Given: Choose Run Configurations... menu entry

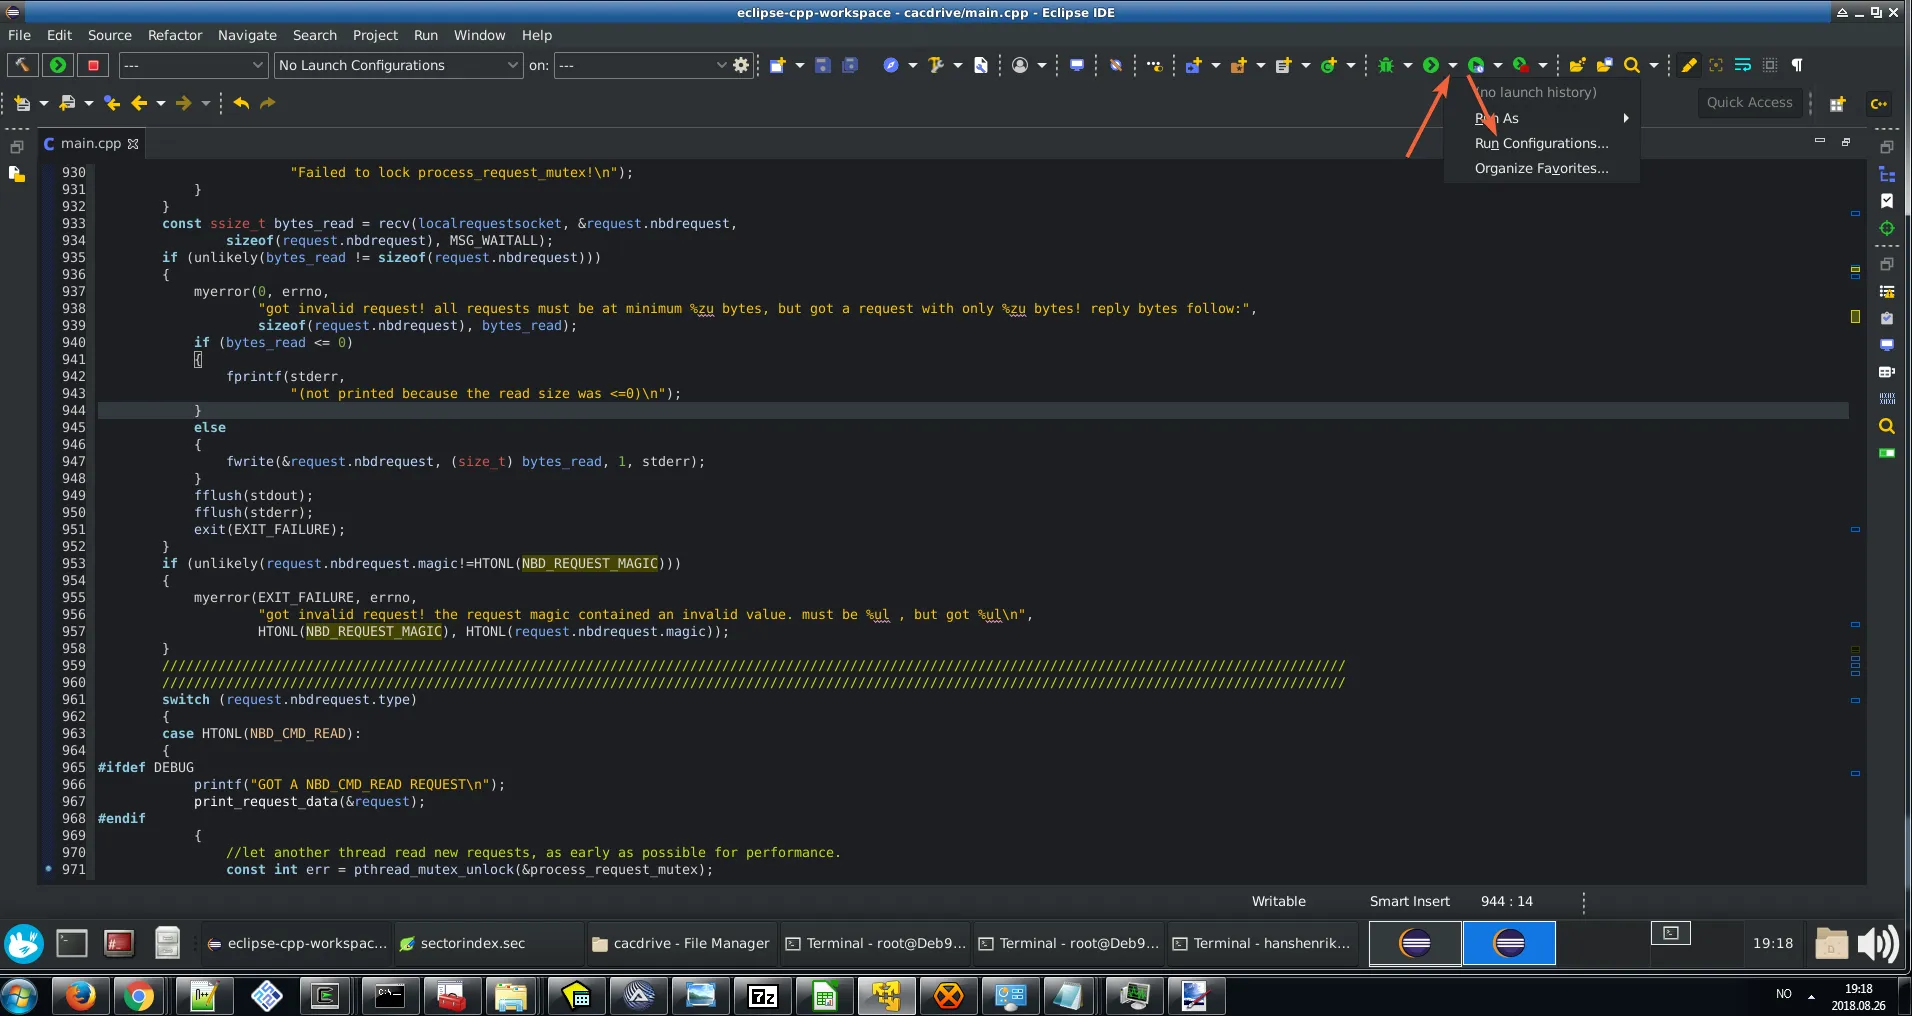Looking at the screenshot, I should pyautogui.click(x=1541, y=143).
